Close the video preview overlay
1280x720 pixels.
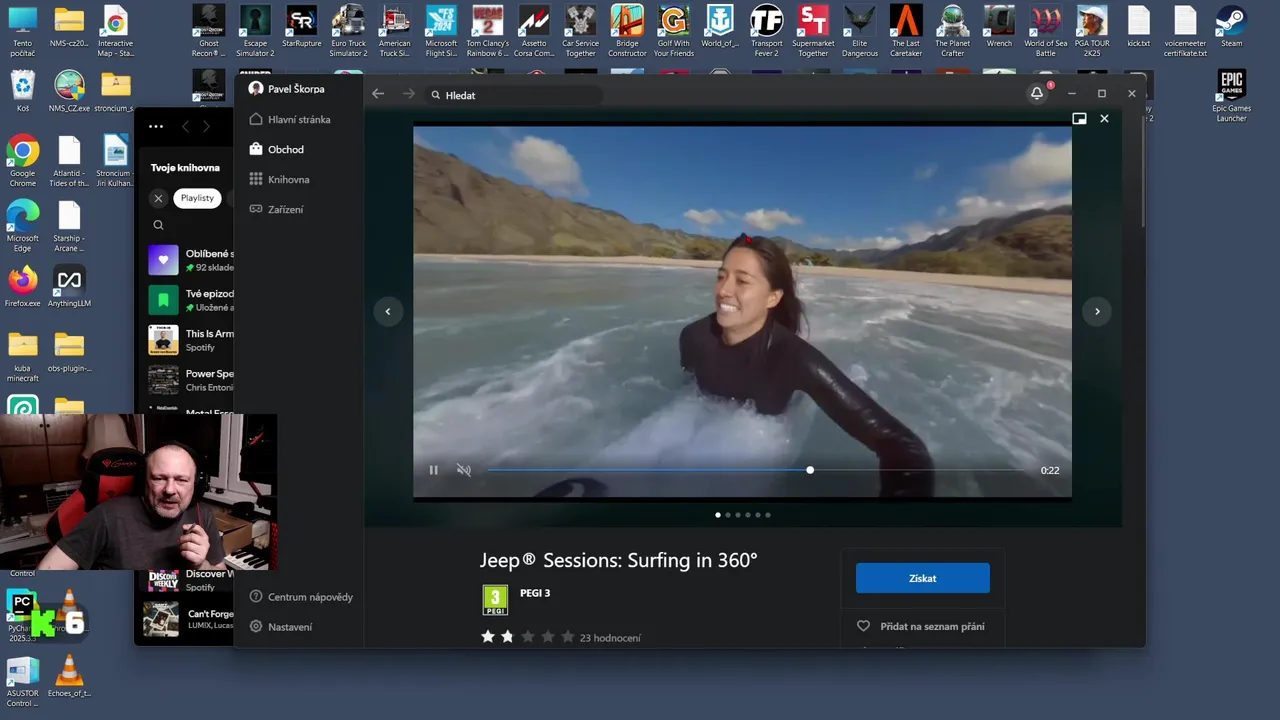tap(1104, 118)
